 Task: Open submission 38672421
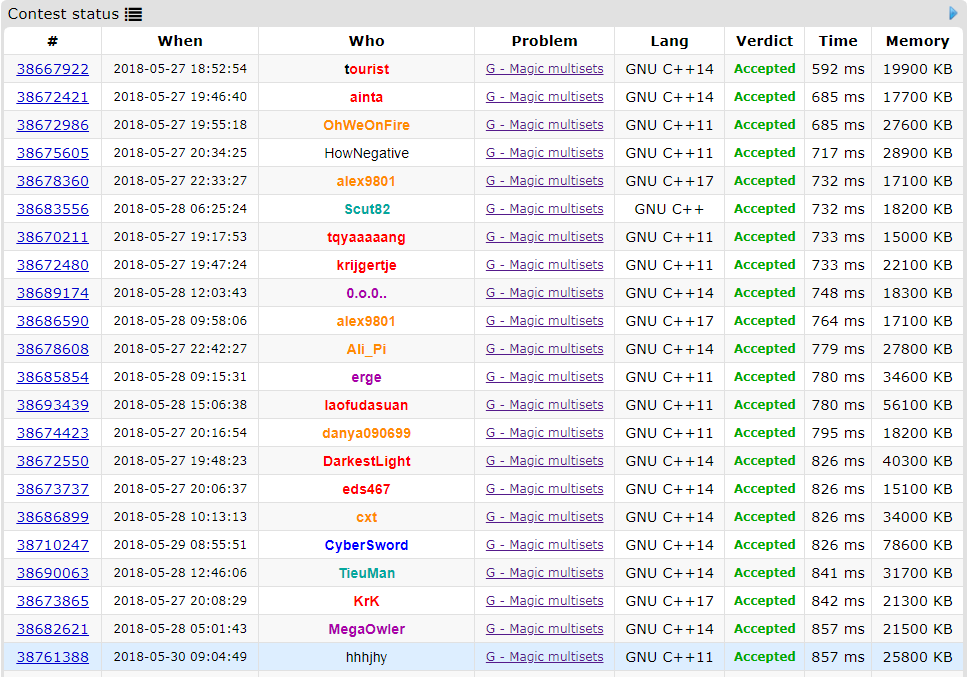(x=52, y=97)
